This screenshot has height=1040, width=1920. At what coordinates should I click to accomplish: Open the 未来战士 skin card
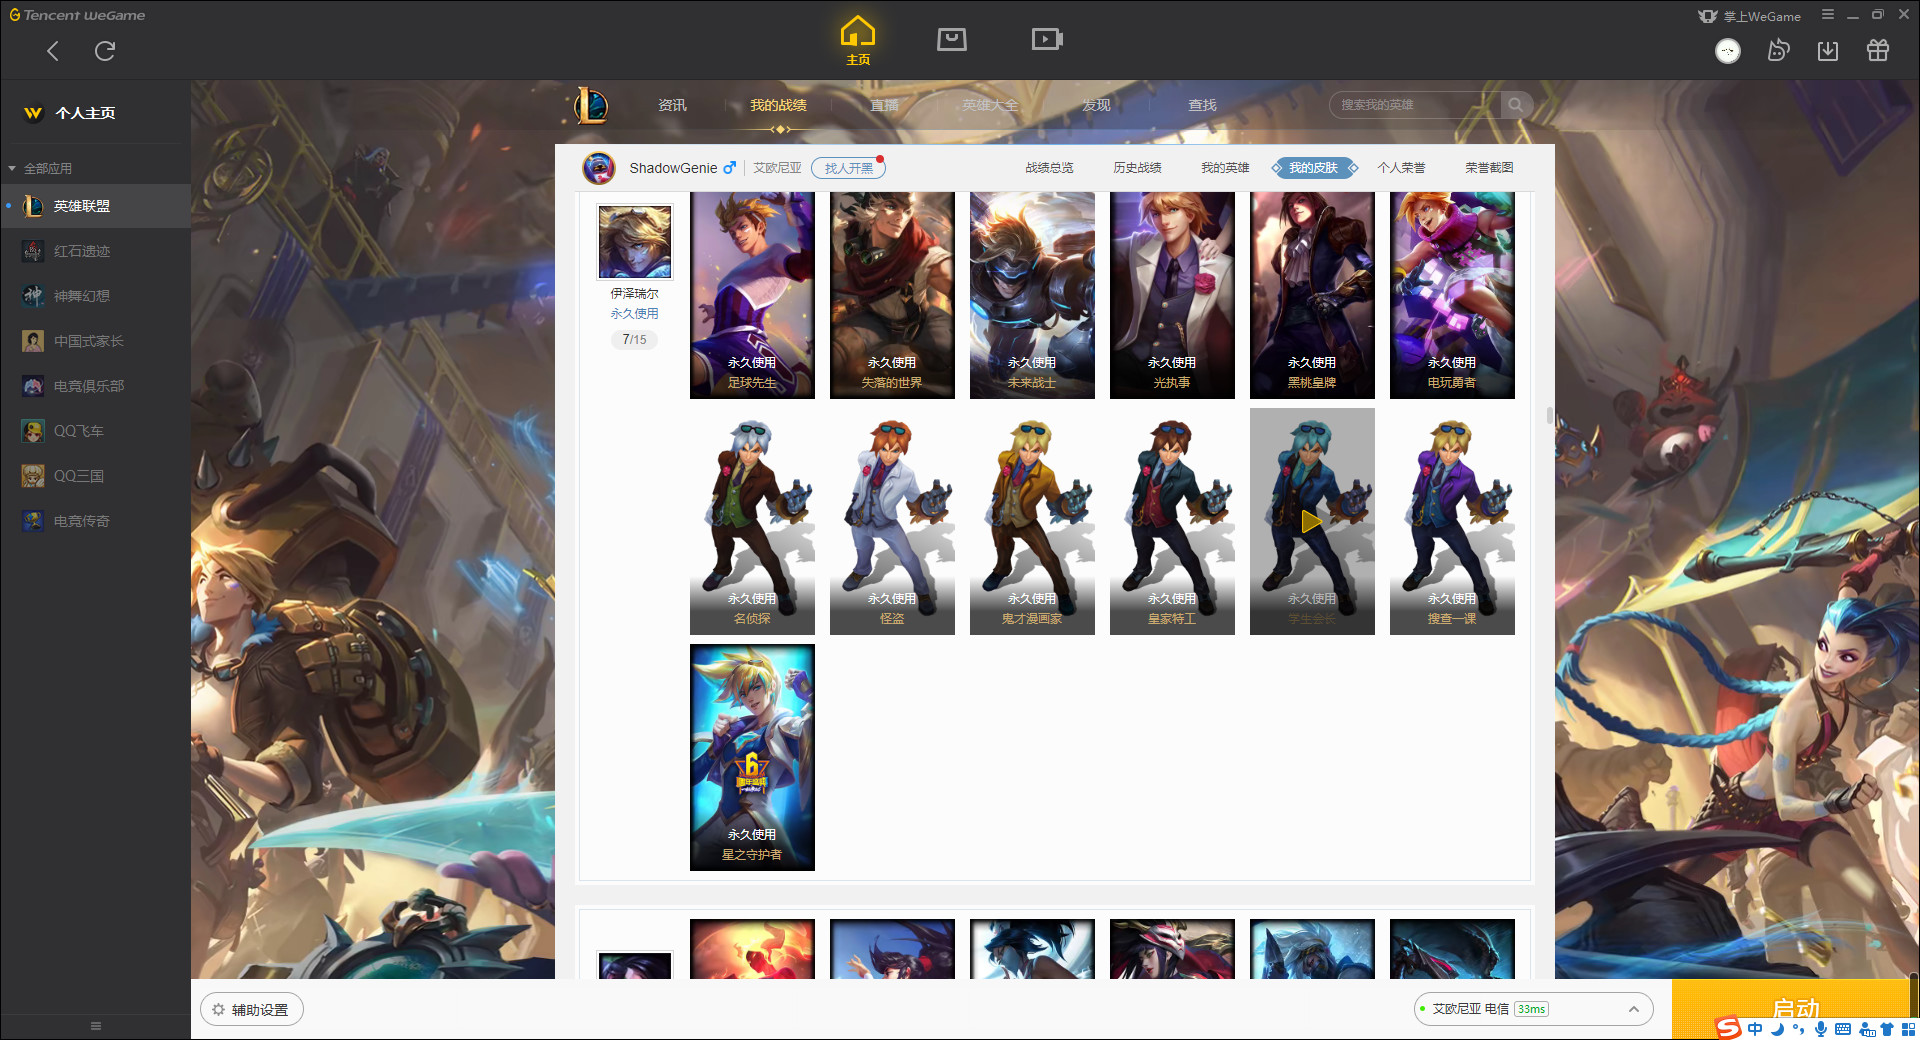click(1032, 296)
